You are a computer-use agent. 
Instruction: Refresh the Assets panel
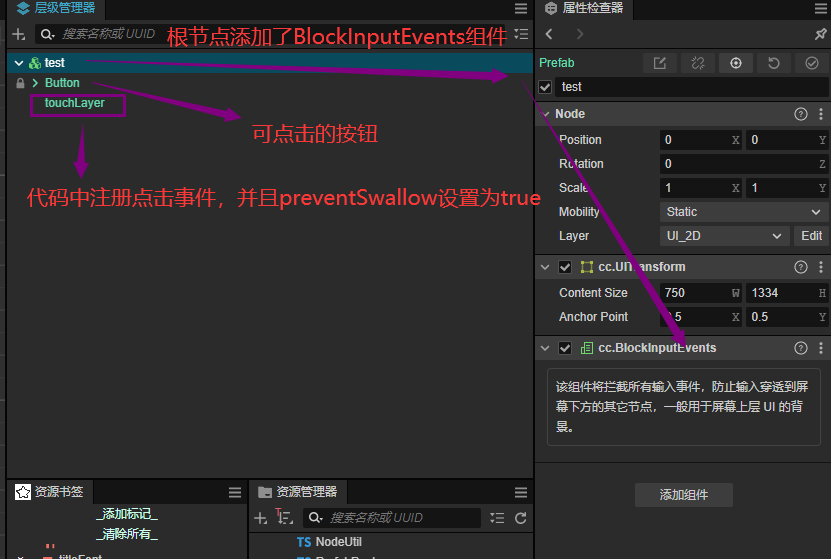(520, 518)
